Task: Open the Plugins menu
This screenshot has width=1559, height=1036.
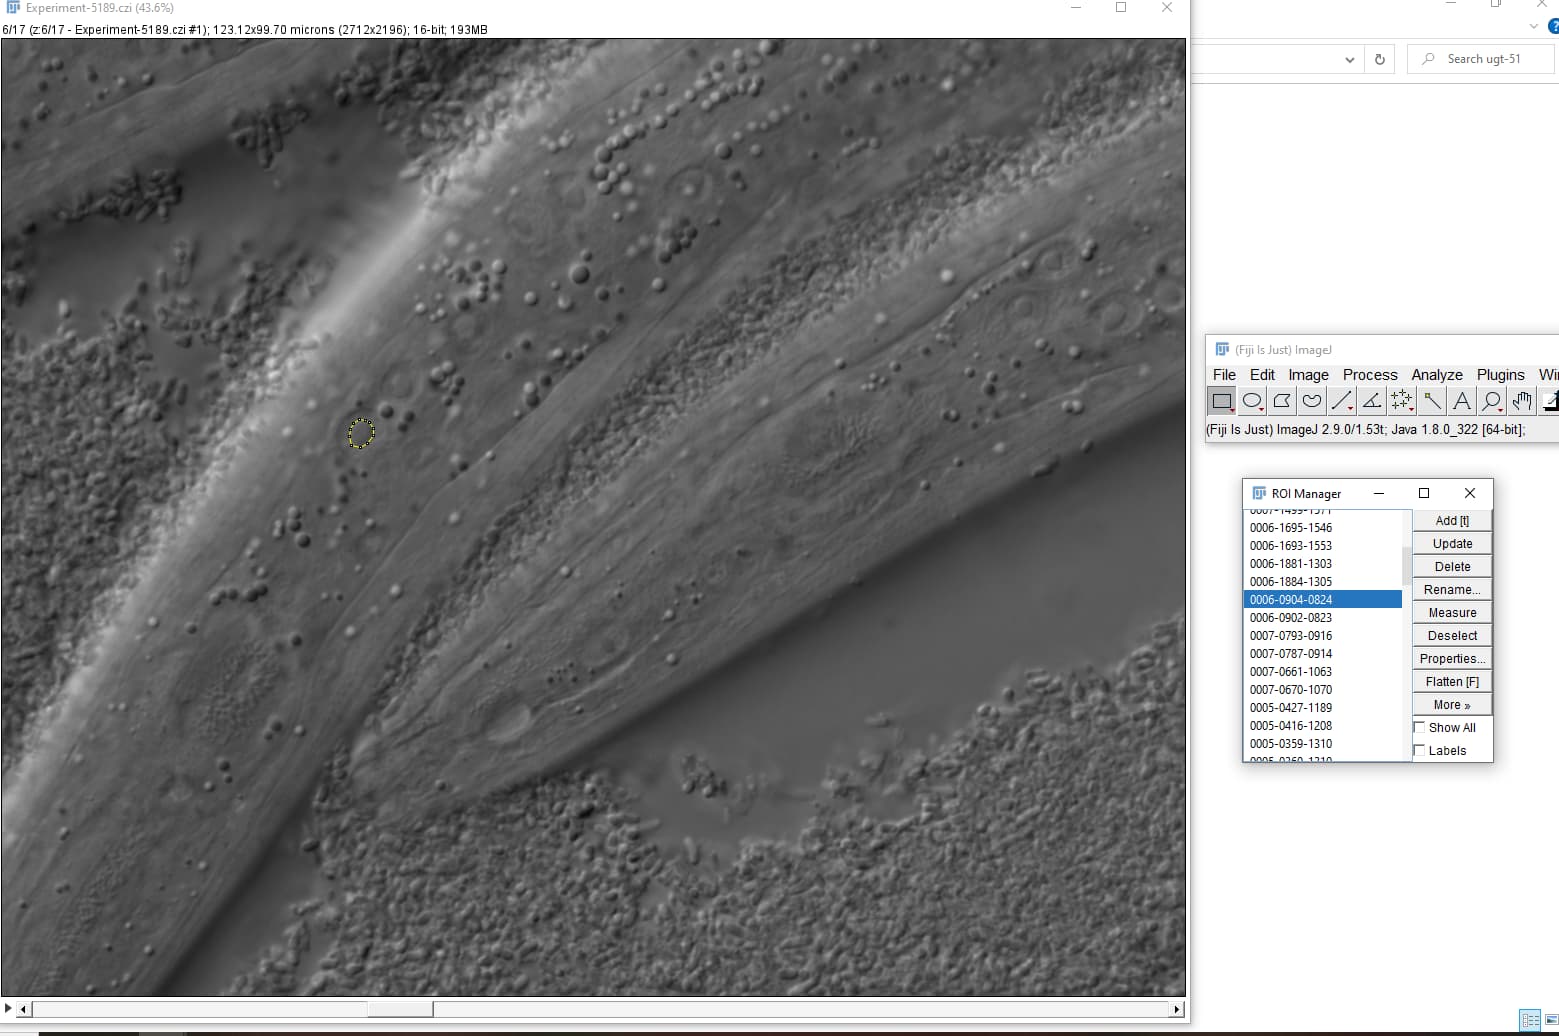Action: pos(1500,374)
